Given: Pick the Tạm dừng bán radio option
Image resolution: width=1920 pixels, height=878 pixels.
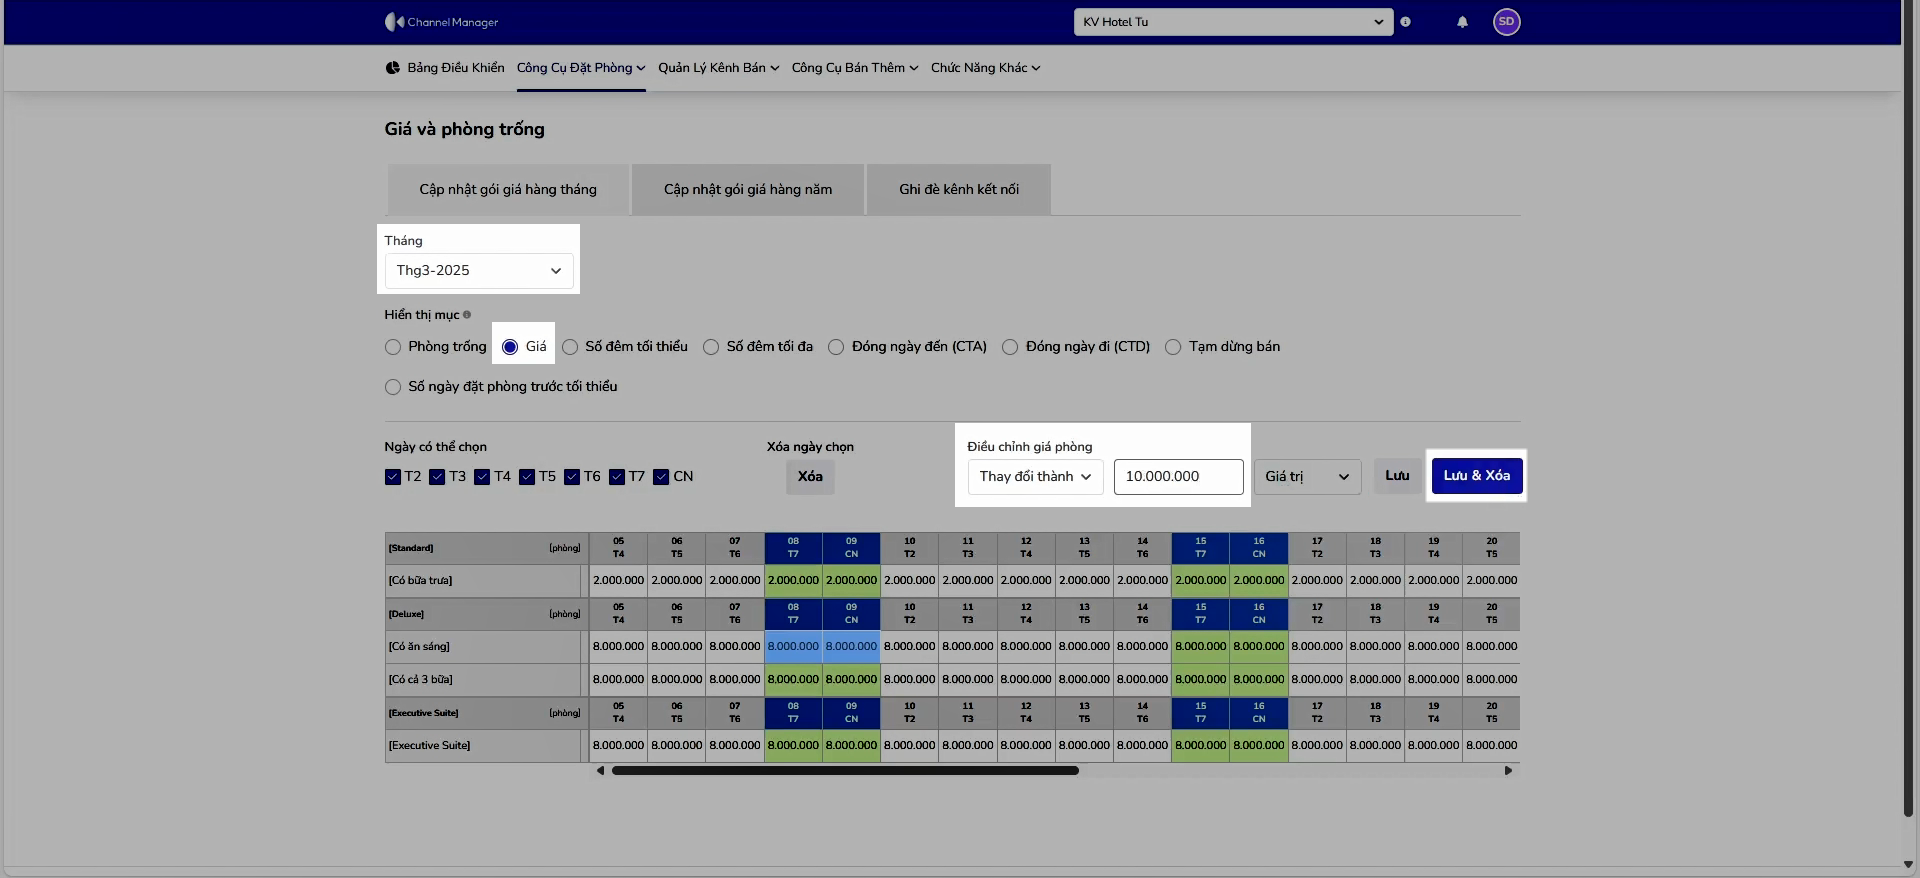Looking at the screenshot, I should [x=1173, y=347].
